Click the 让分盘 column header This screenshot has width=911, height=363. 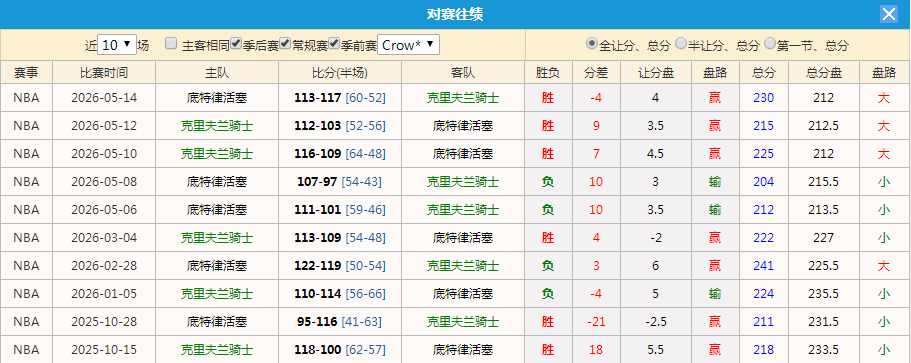[655, 73]
